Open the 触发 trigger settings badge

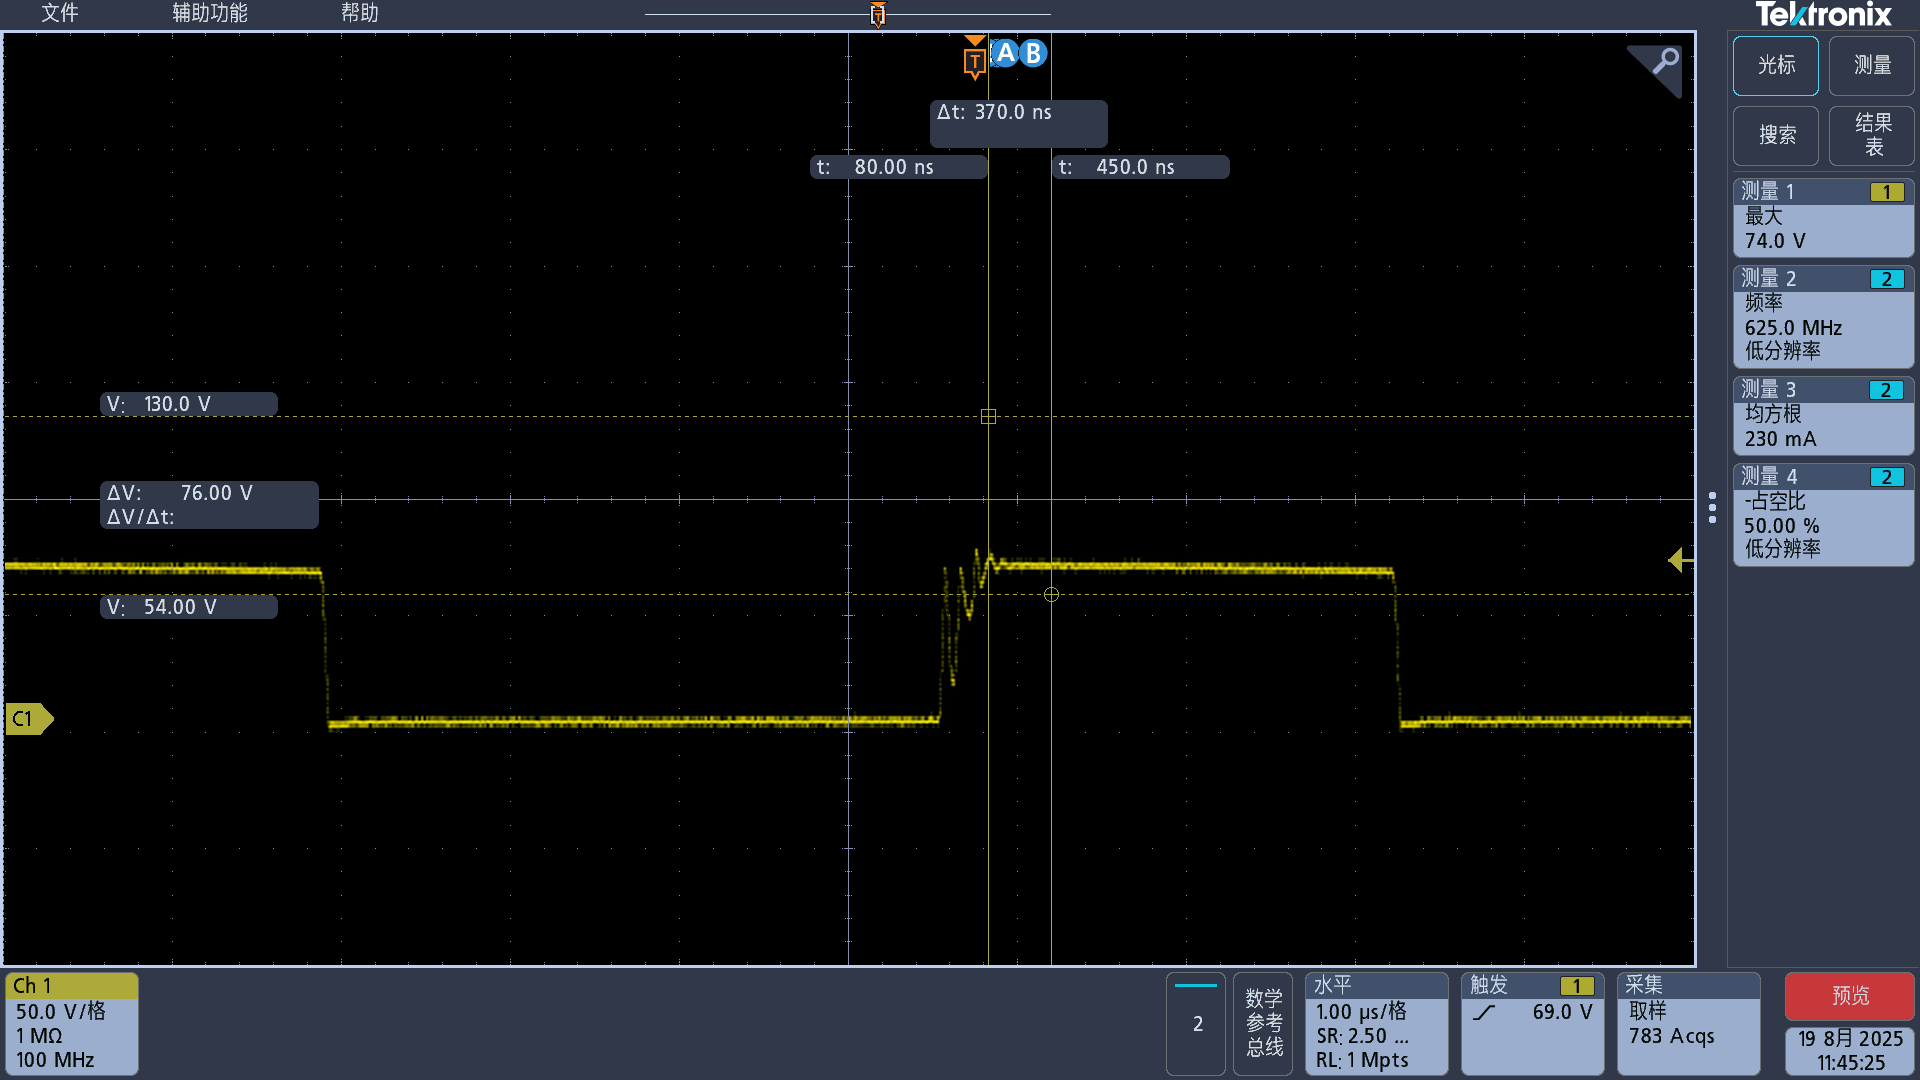(1532, 1023)
